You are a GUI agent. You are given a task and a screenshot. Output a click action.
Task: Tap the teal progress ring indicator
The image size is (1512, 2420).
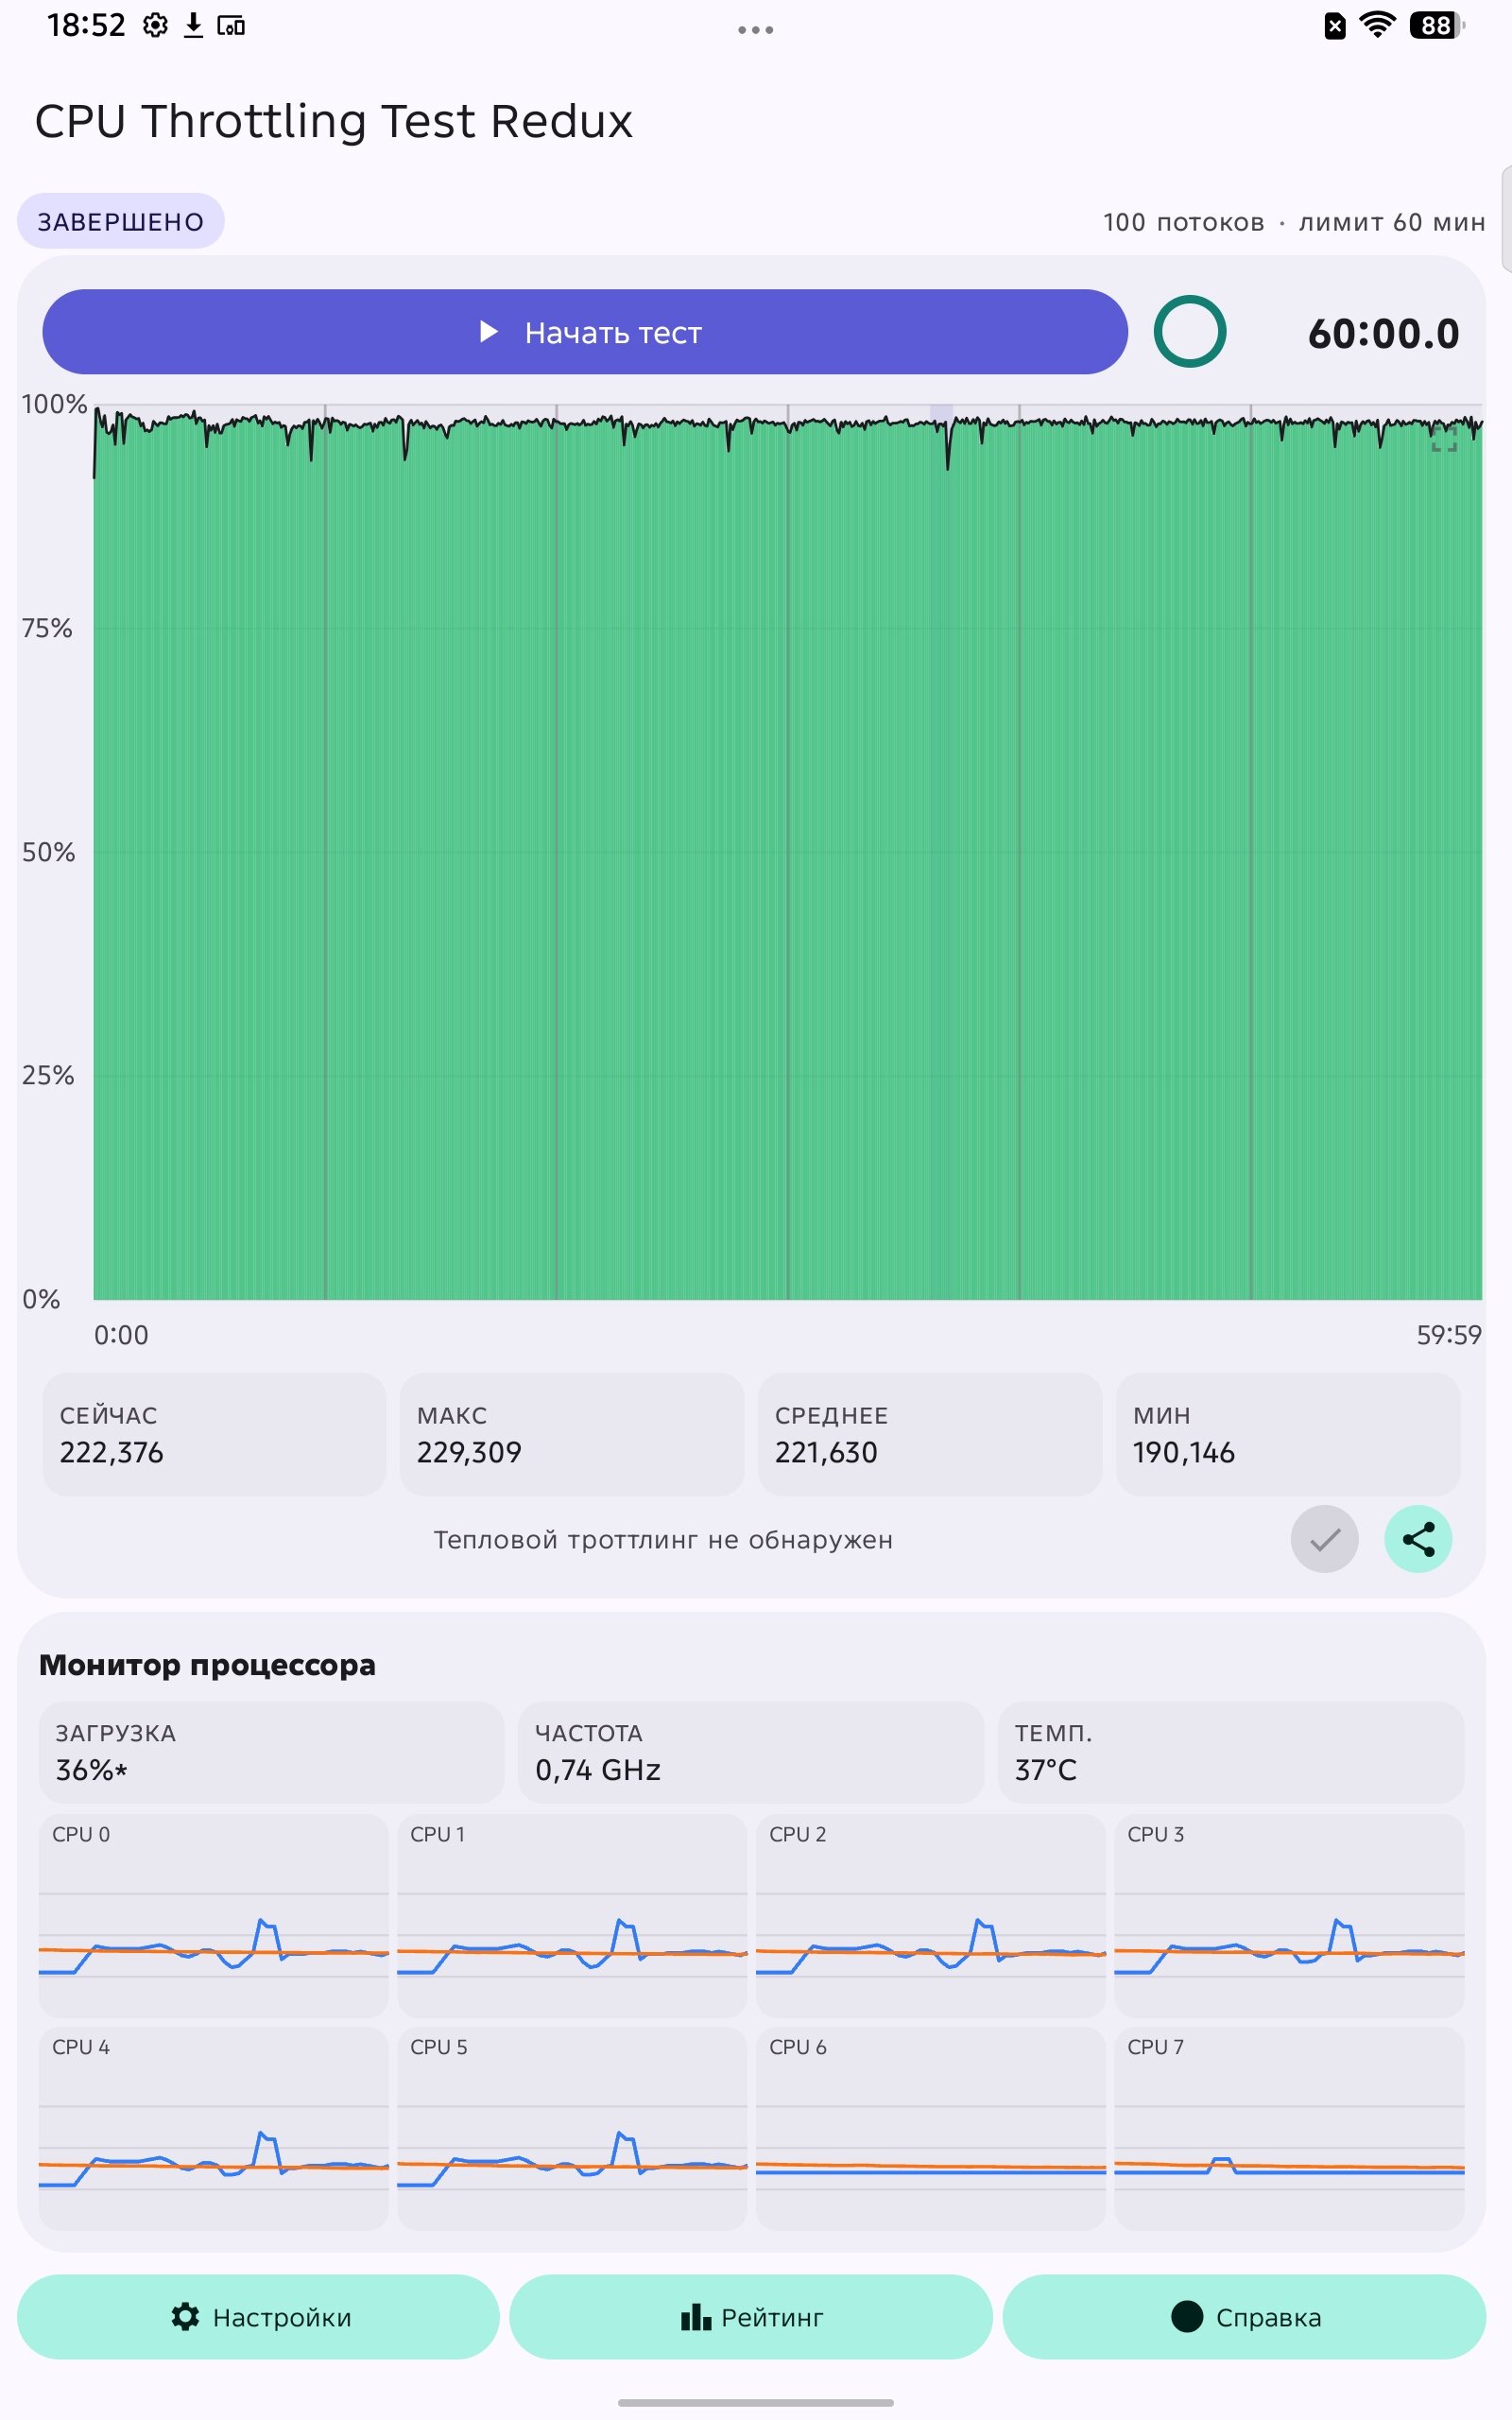tap(1189, 331)
